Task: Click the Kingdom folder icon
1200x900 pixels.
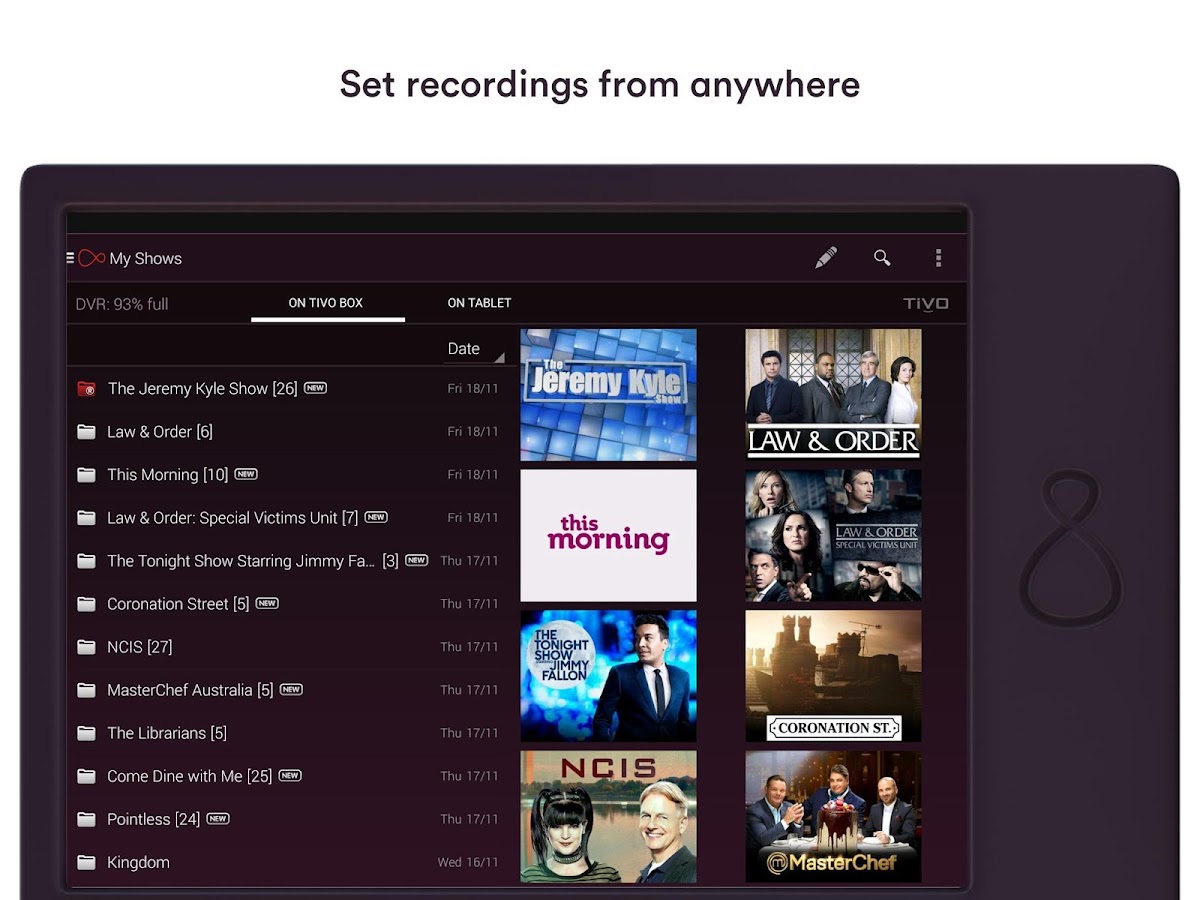Action: [87, 862]
